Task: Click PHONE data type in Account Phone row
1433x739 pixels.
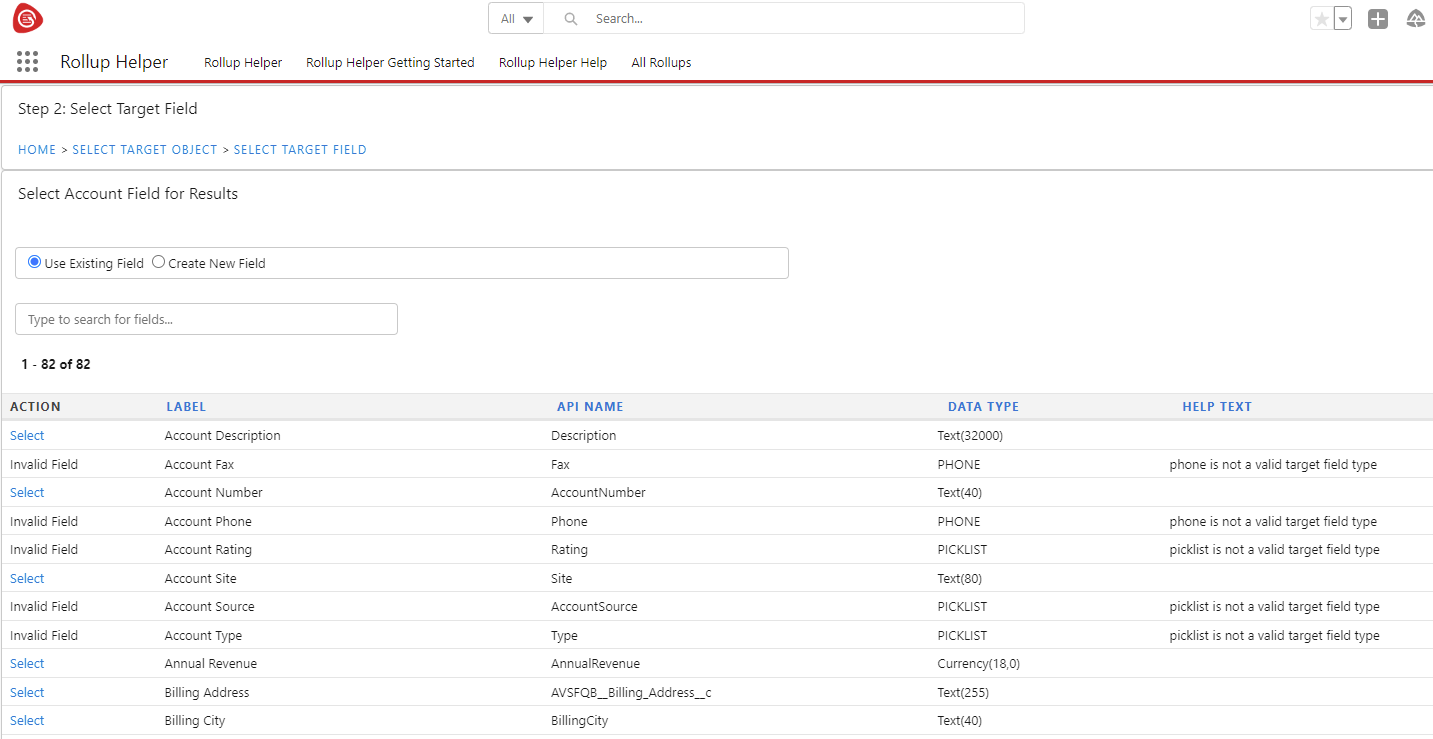Action: click(959, 522)
